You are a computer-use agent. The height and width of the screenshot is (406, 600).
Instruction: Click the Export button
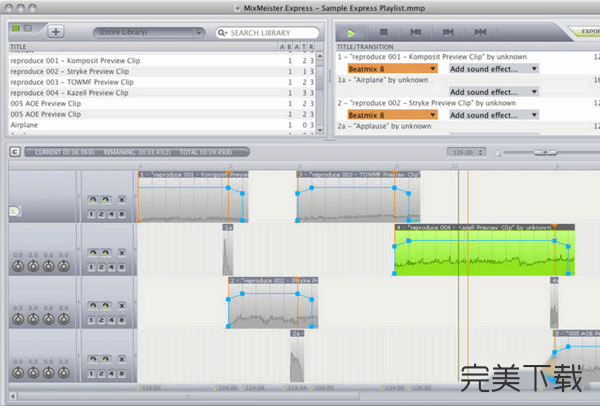587,32
